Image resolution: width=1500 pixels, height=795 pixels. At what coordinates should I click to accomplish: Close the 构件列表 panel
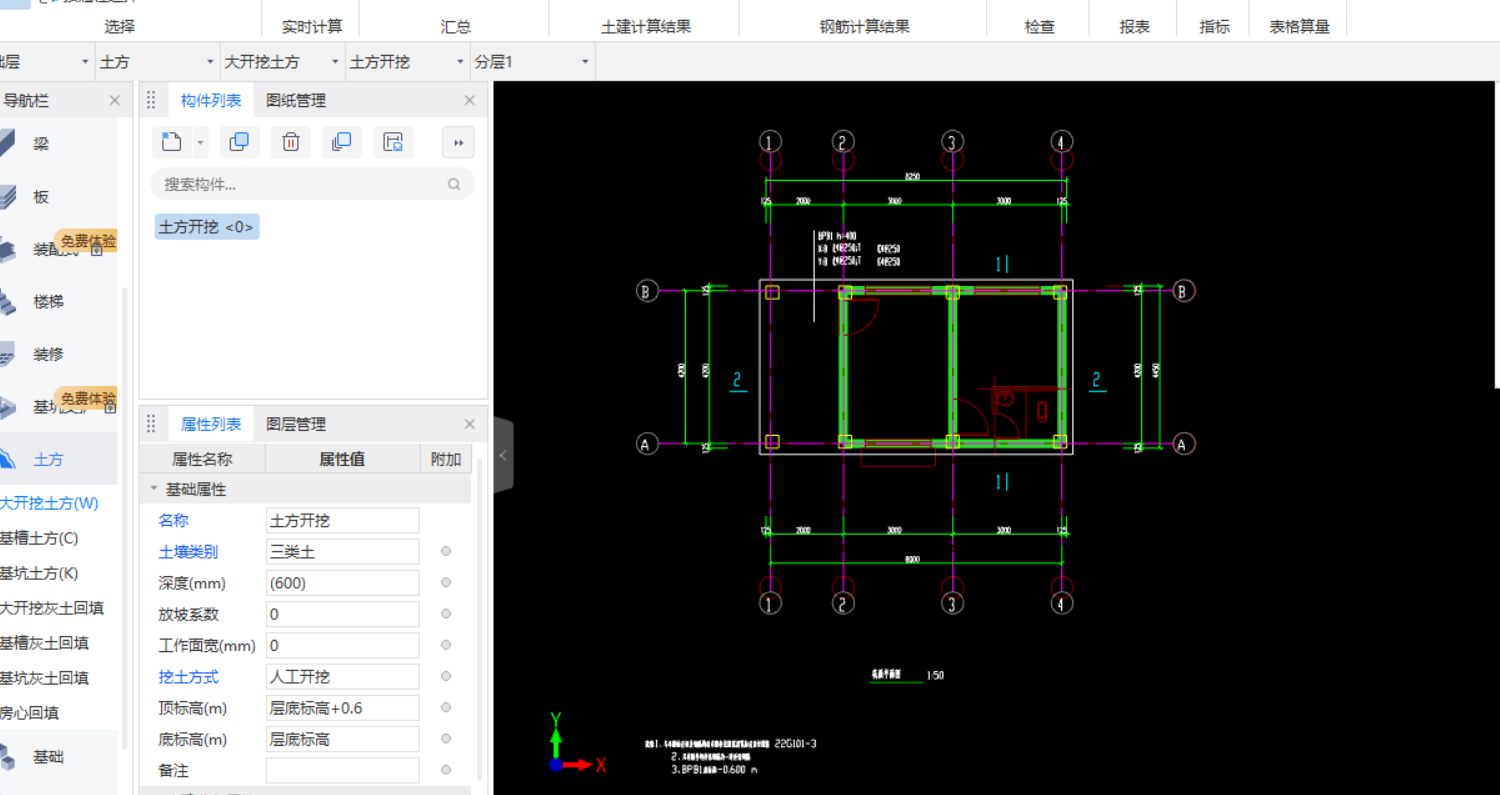coord(469,100)
